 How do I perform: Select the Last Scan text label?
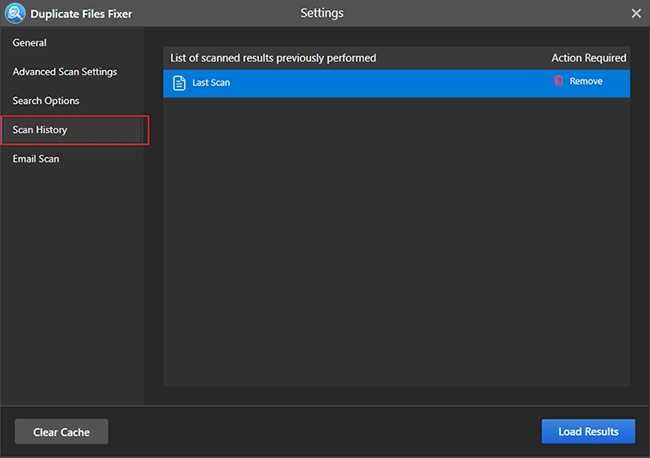pyautogui.click(x=211, y=82)
